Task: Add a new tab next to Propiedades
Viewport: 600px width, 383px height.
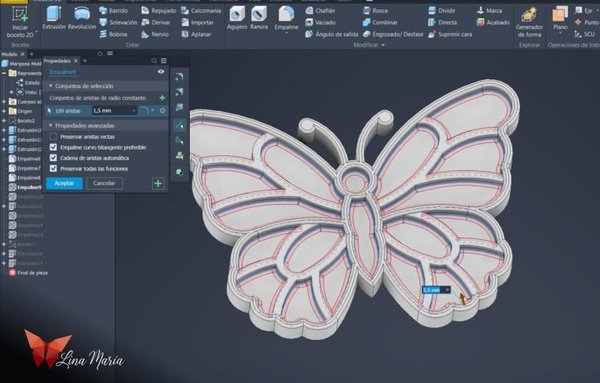Action: pyautogui.click(x=85, y=60)
